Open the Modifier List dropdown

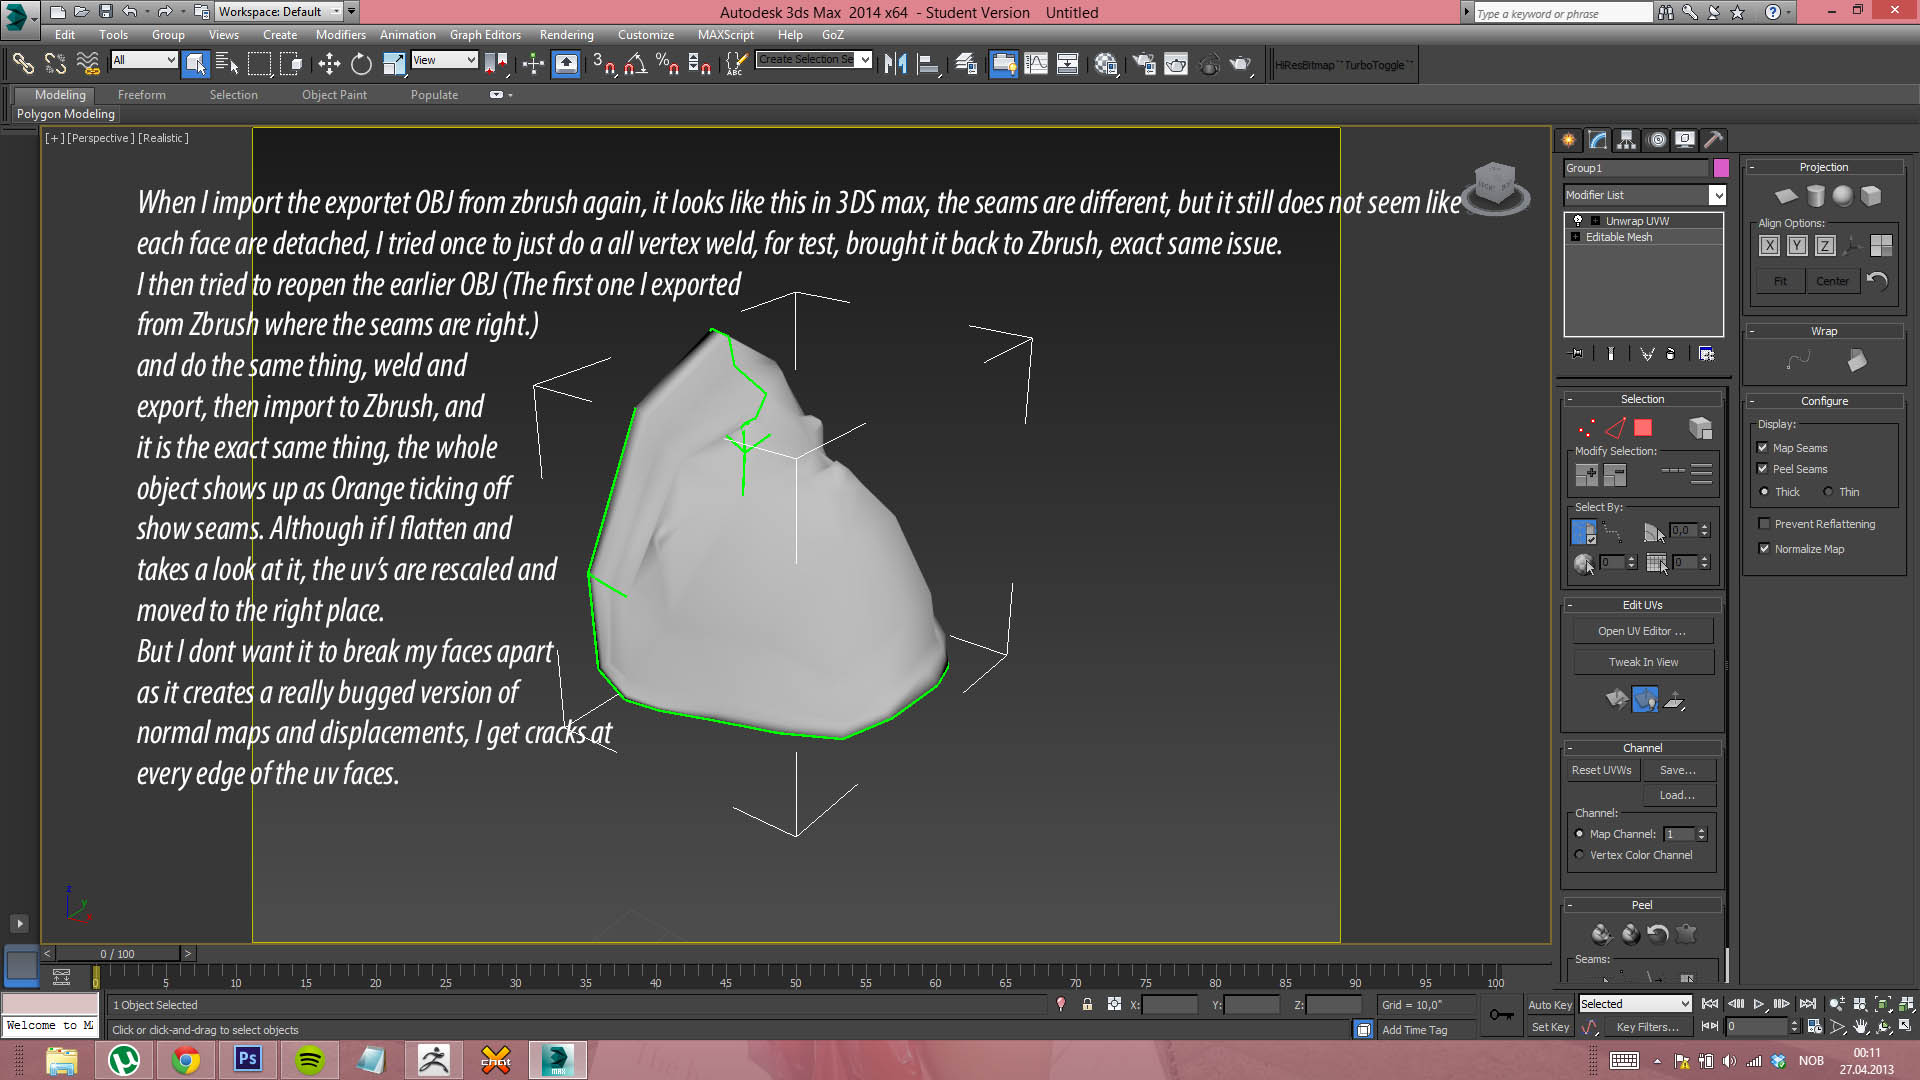point(1717,195)
